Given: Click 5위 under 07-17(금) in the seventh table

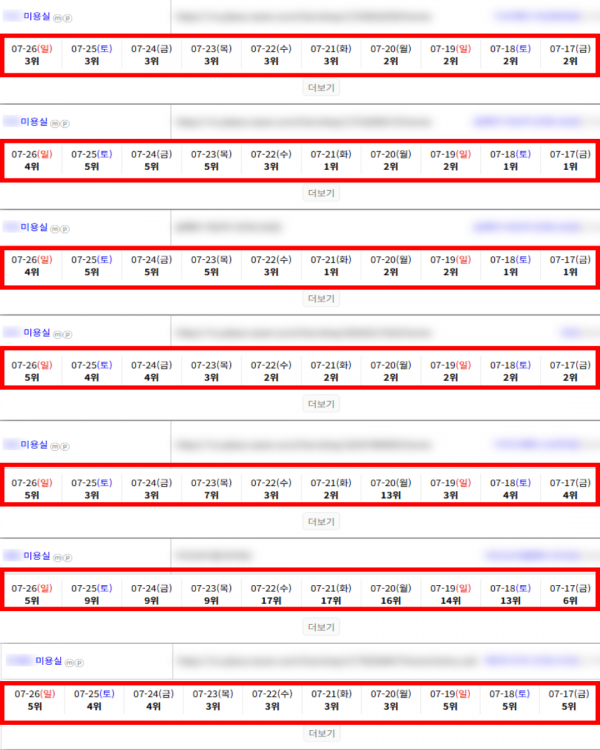Looking at the screenshot, I should pos(568,706).
